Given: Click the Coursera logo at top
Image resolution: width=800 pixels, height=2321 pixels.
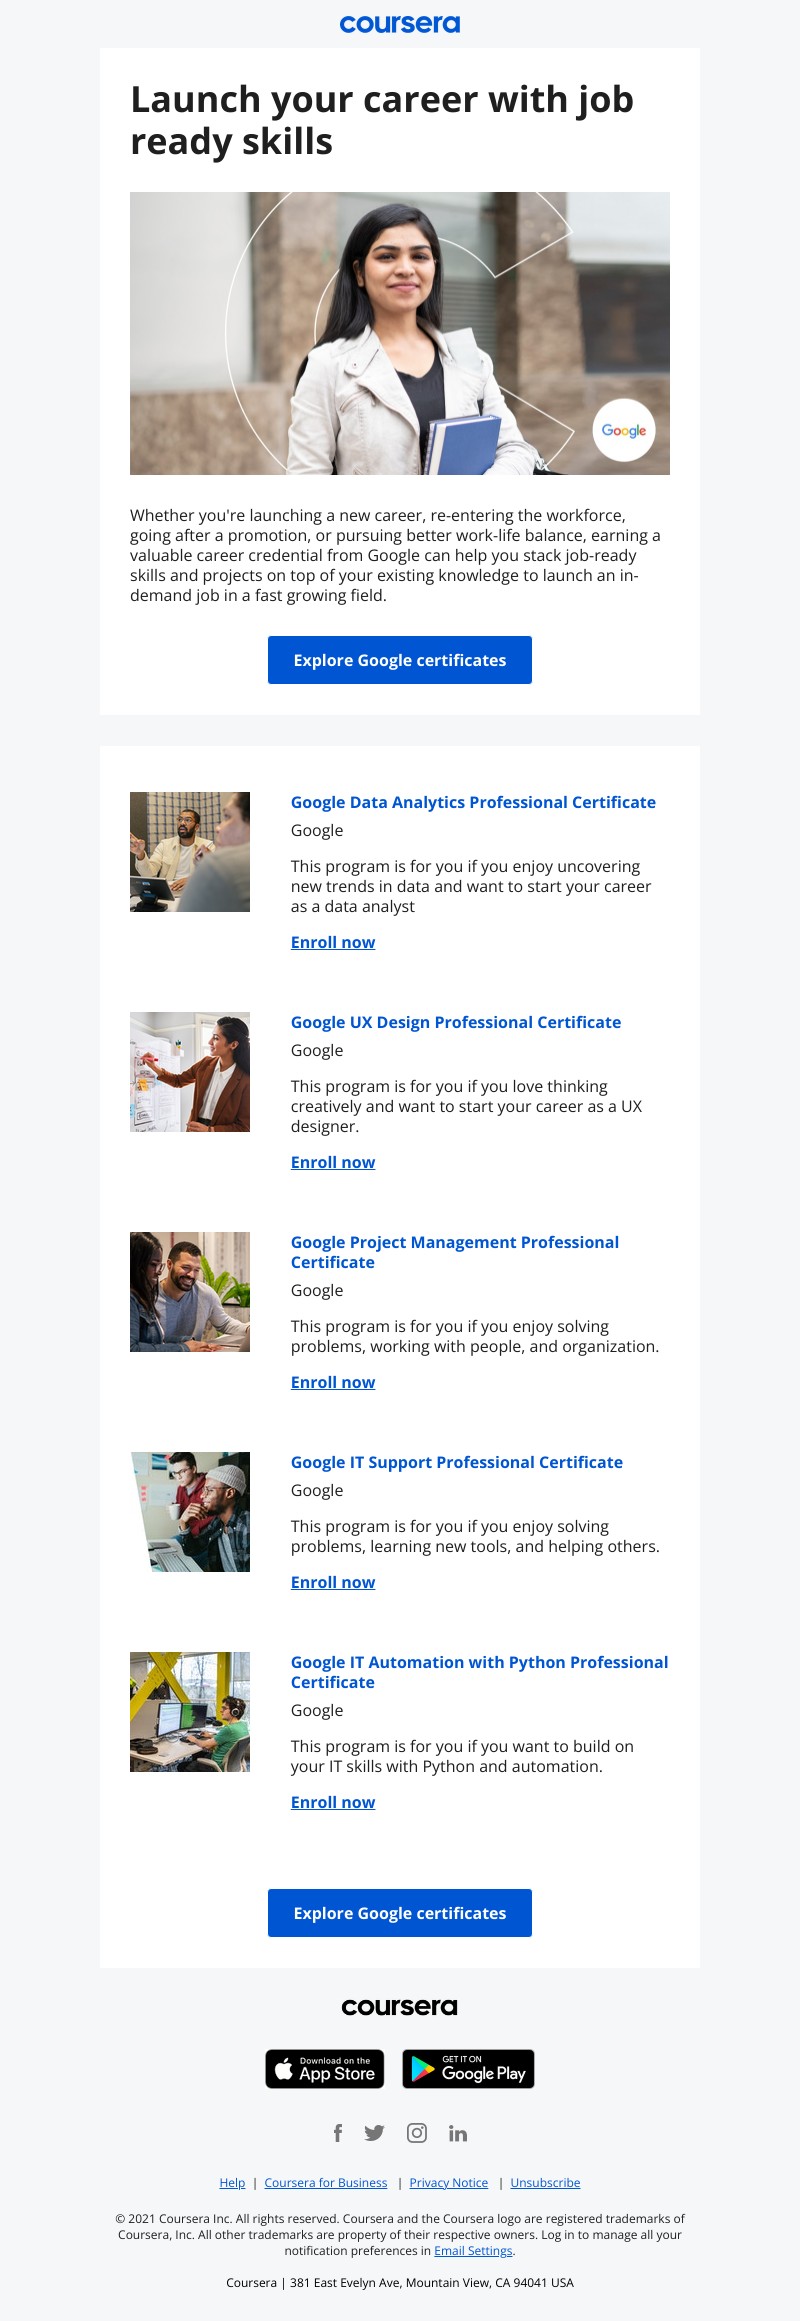Looking at the screenshot, I should click(400, 24).
